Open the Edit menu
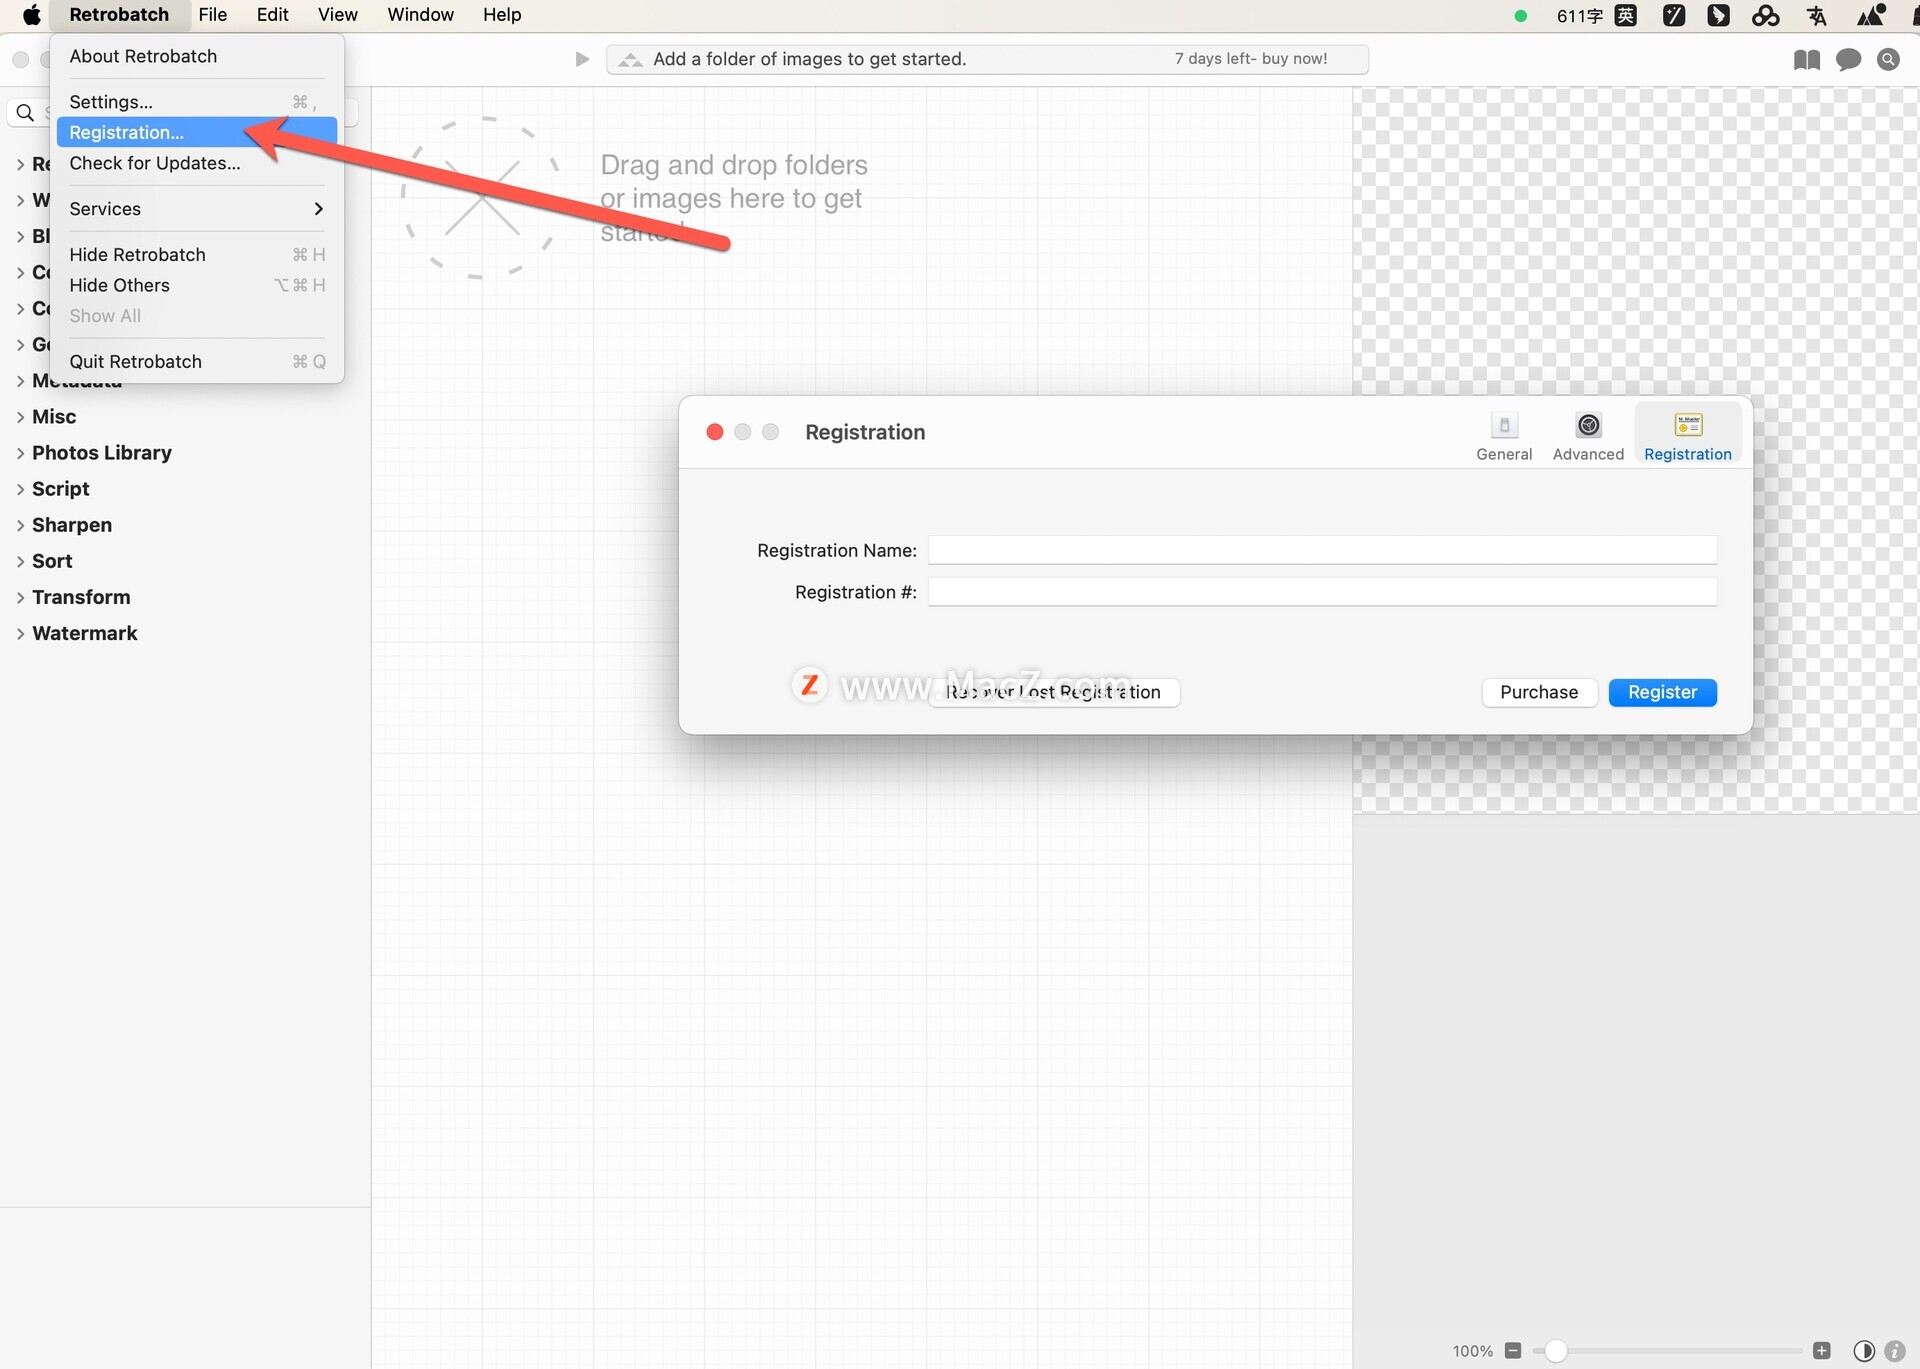 272,15
